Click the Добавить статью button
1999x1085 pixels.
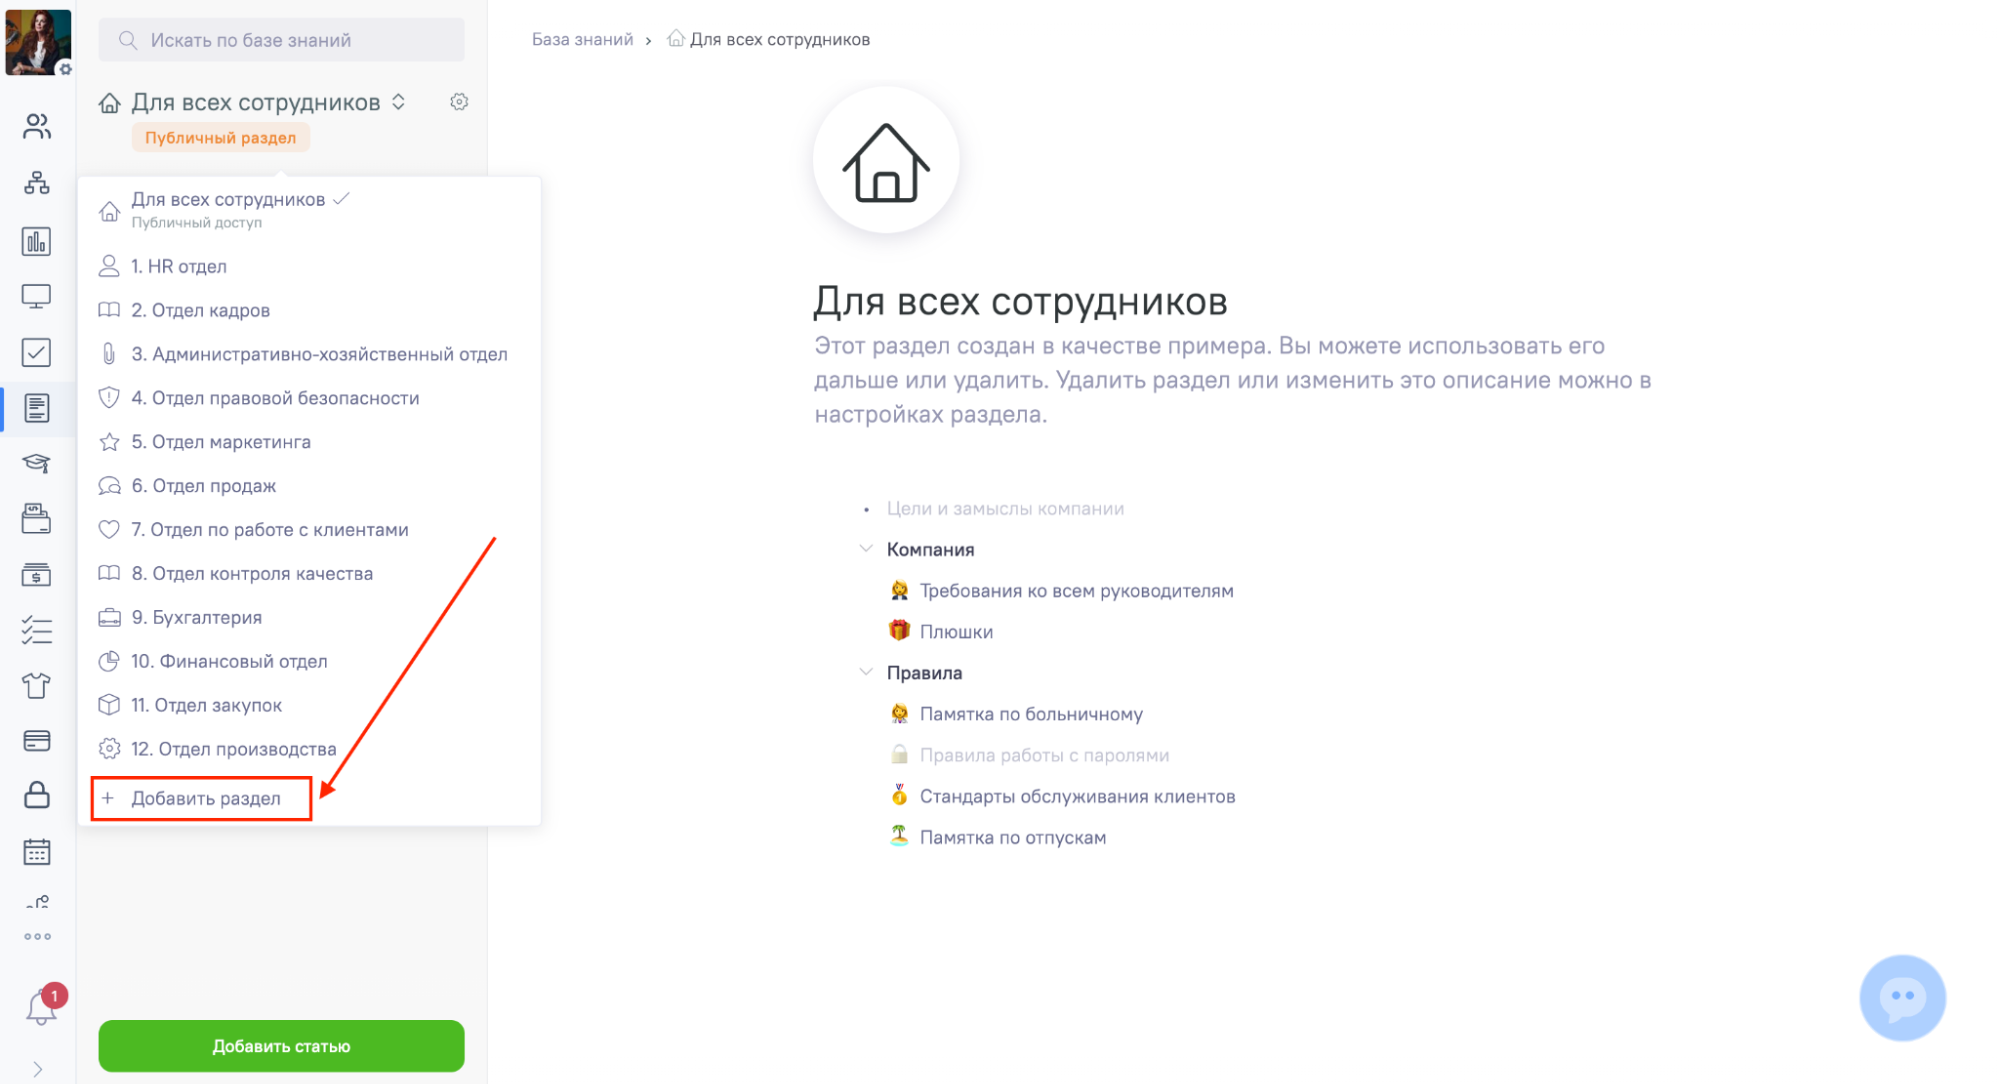click(x=281, y=1046)
